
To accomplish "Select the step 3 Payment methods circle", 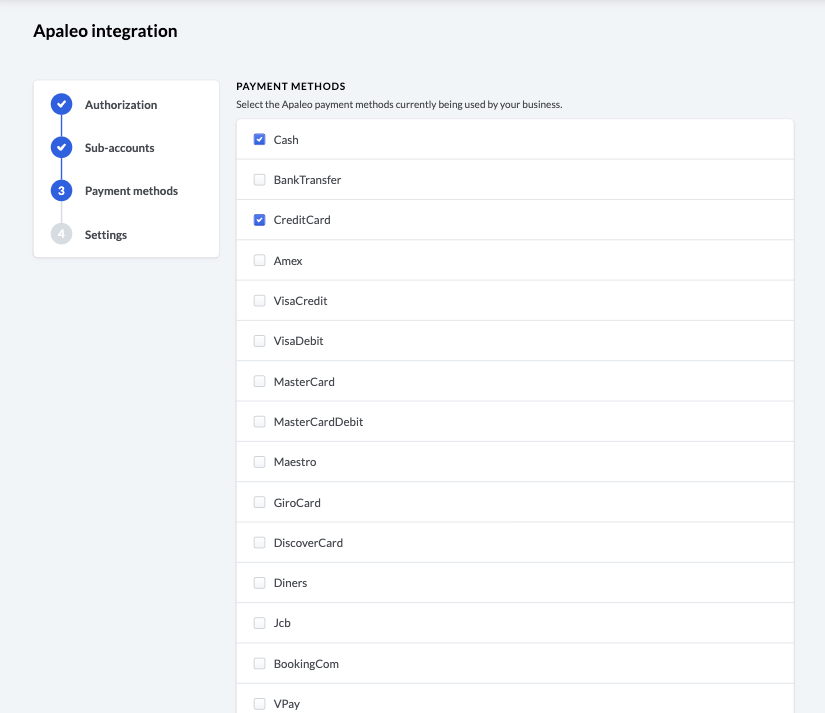I will tap(61, 191).
